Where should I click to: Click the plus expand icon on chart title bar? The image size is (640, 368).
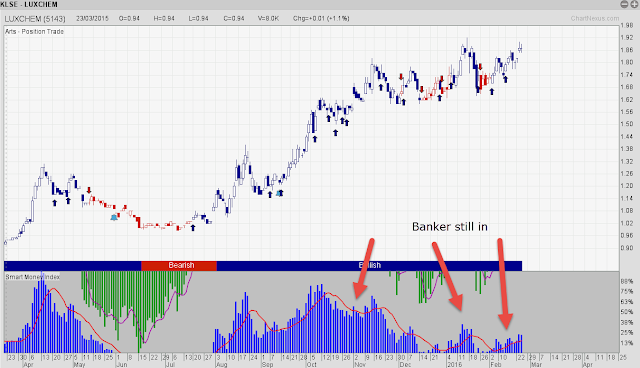(634, 4)
